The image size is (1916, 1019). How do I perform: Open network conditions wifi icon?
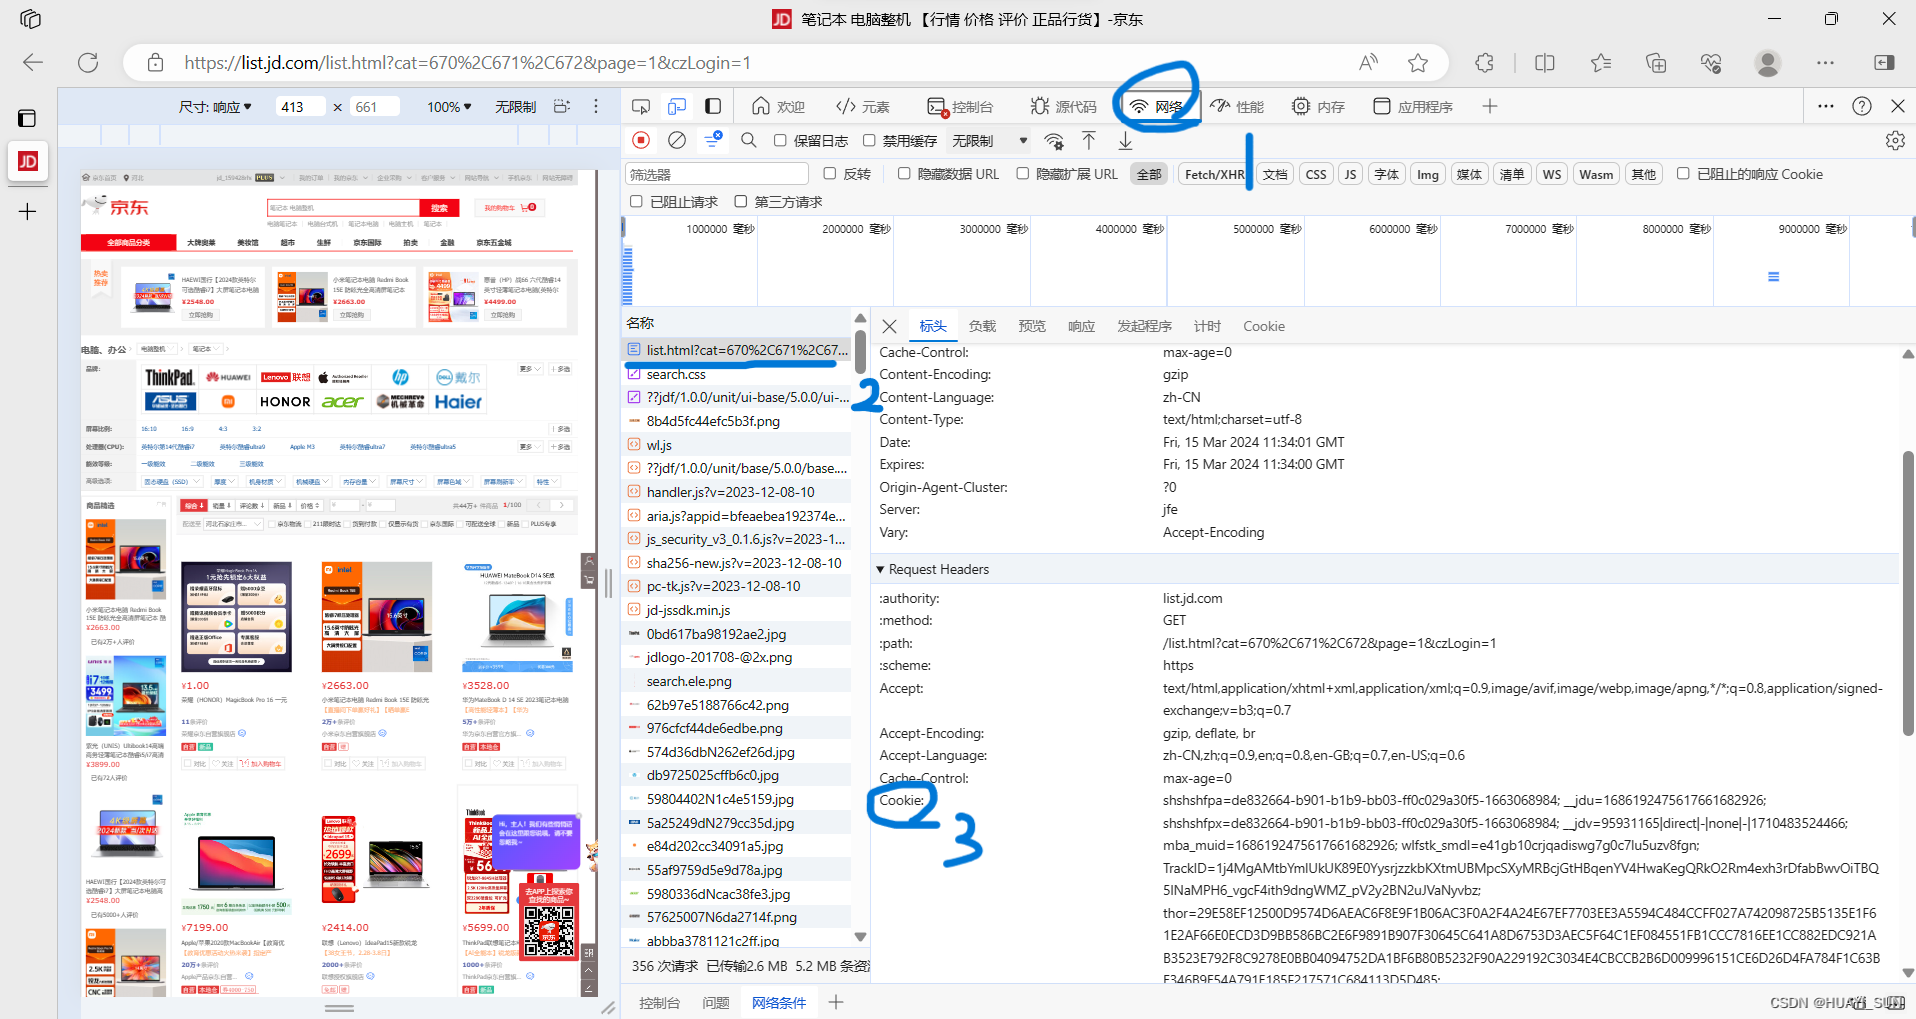click(x=1054, y=141)
